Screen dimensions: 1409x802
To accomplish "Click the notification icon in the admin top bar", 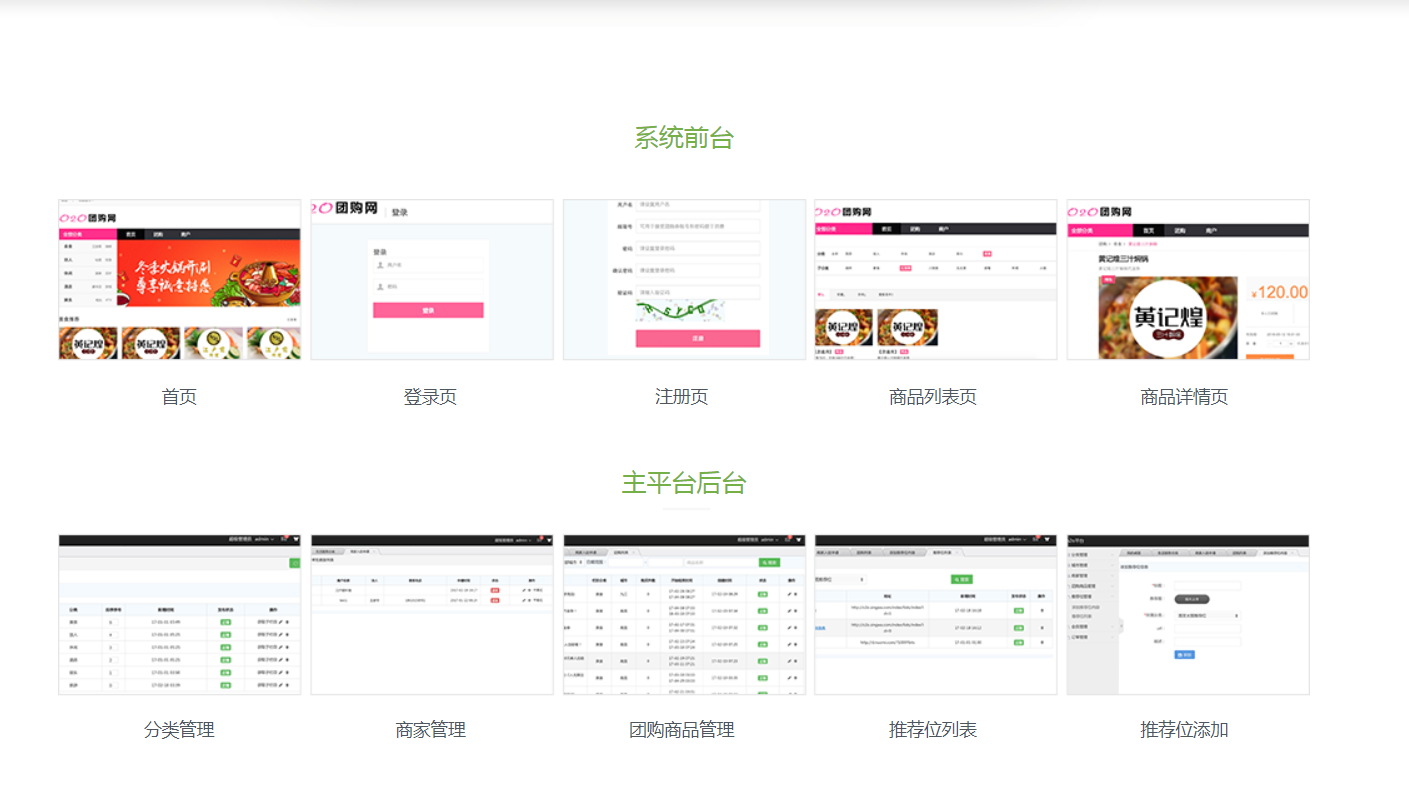I will (x=284, y=539).
